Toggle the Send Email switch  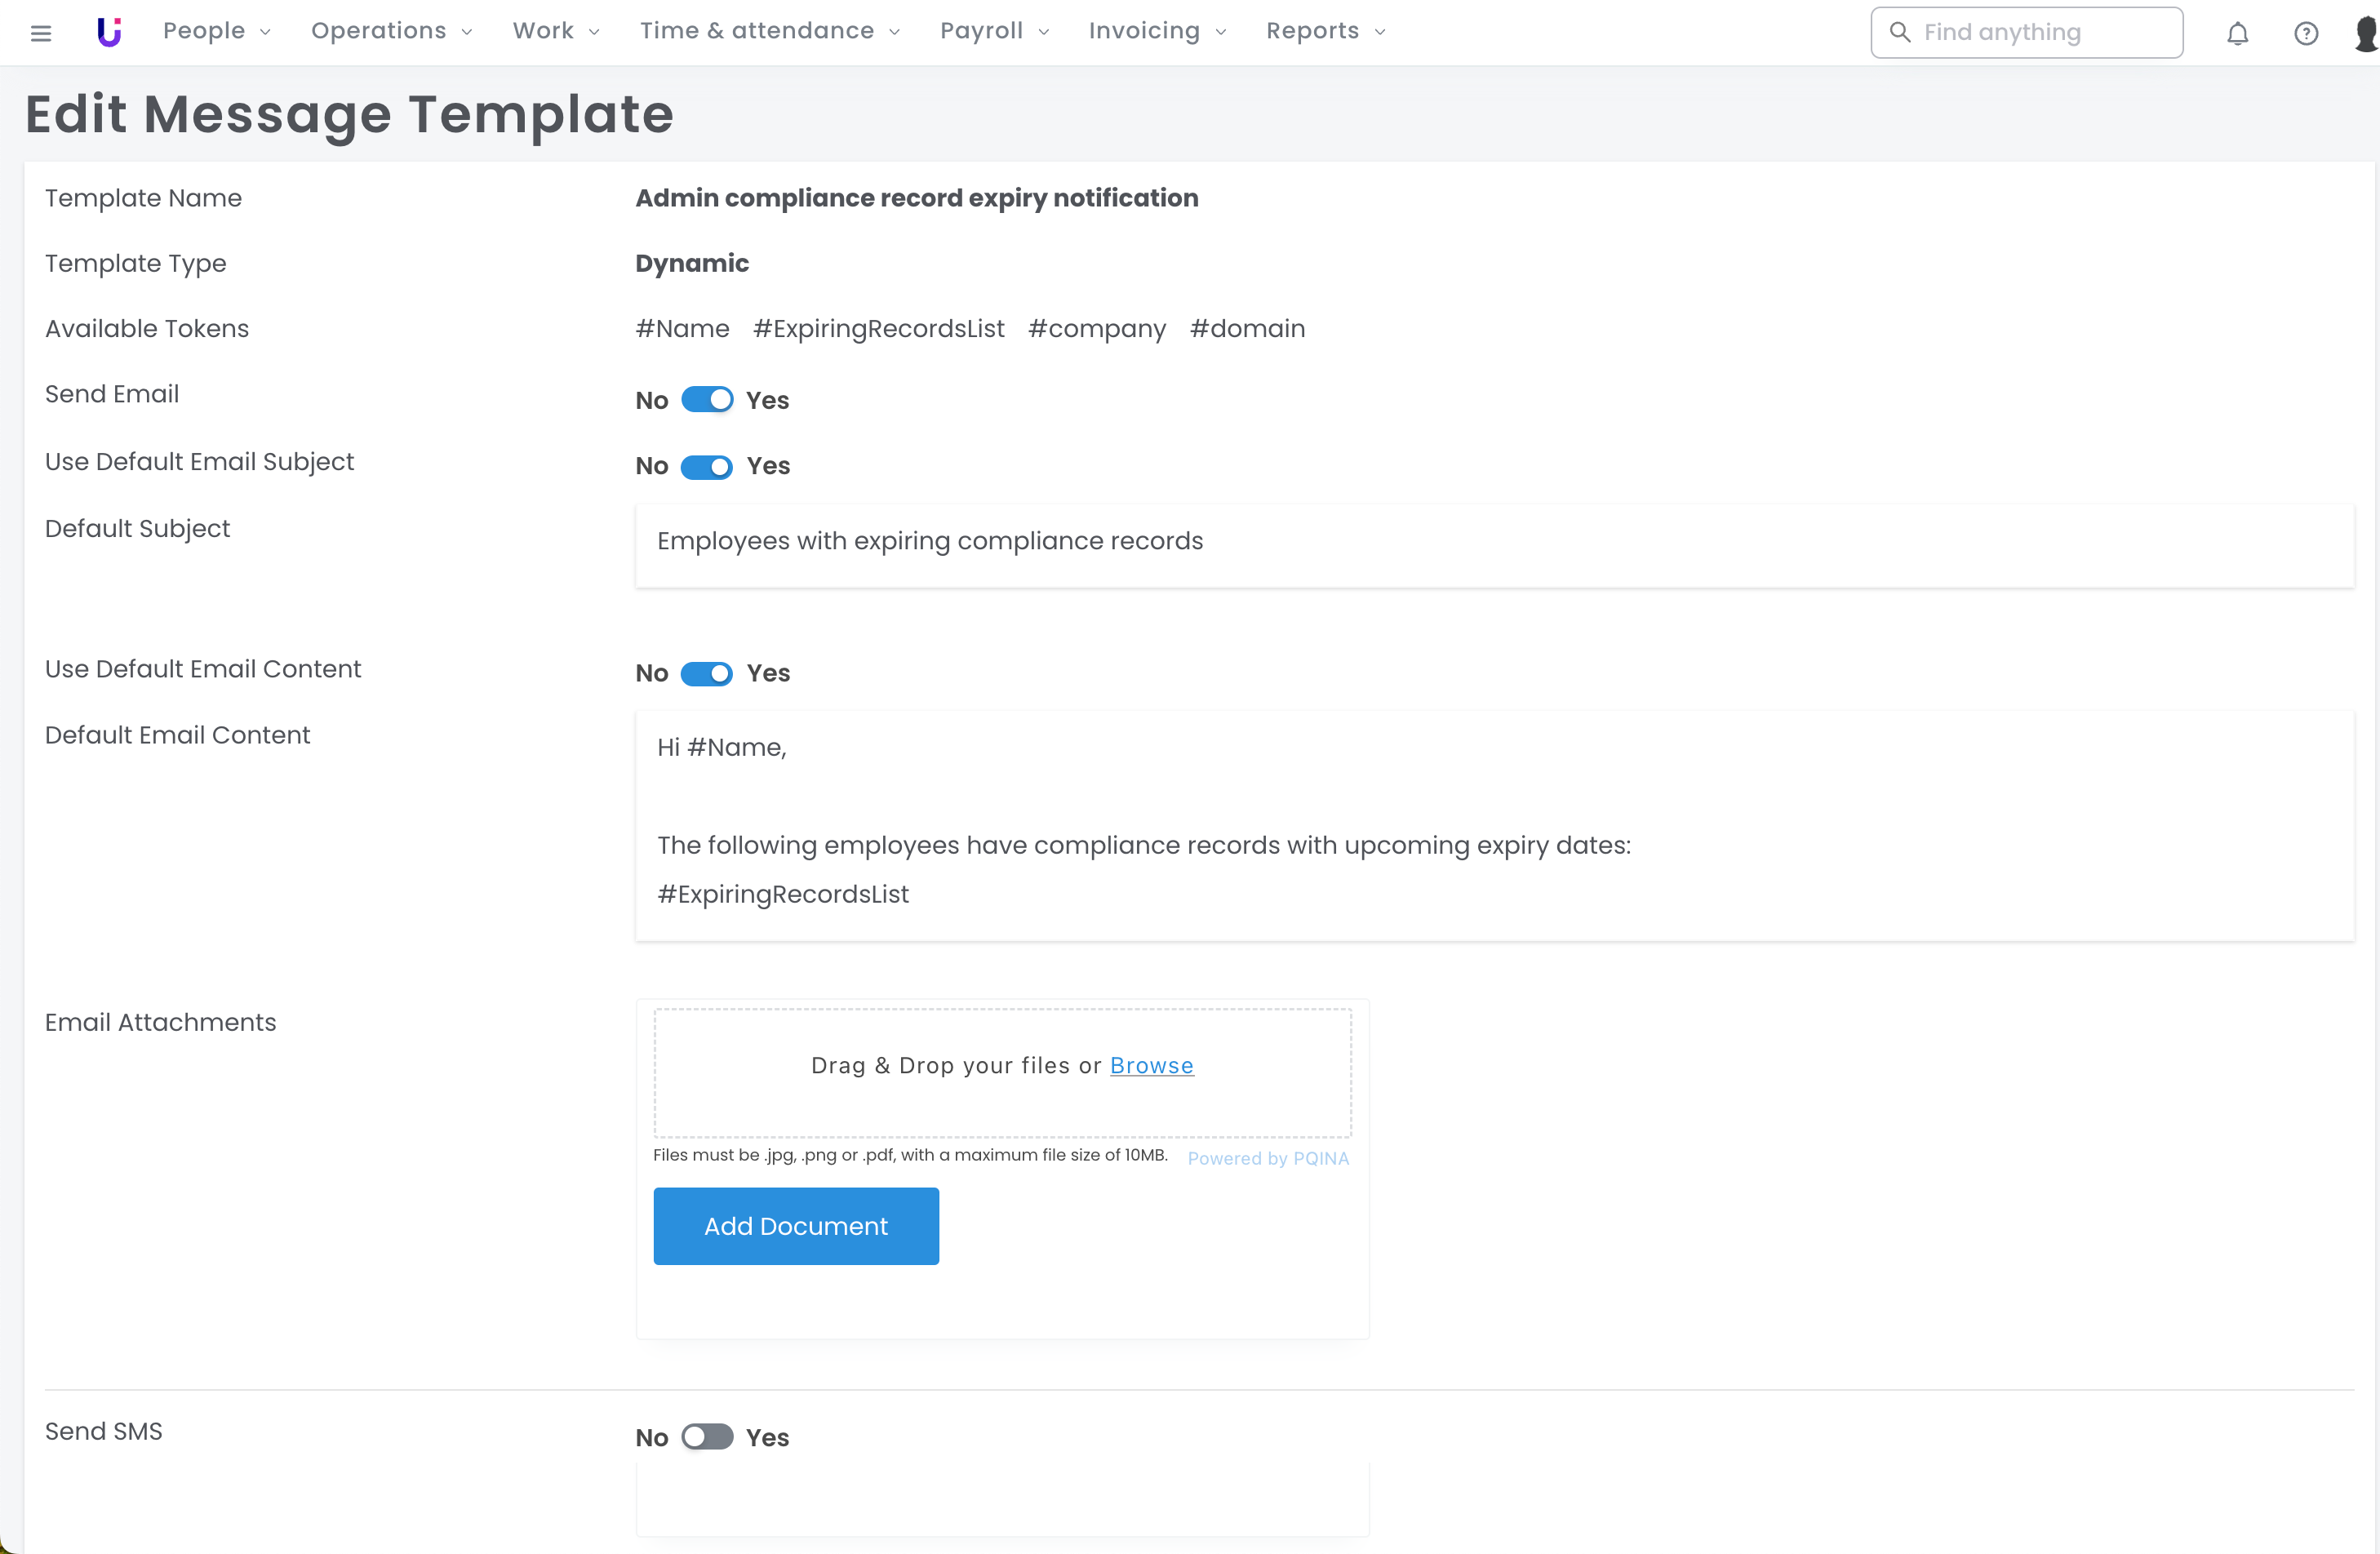pyautogui.click(x=707, y=400)
